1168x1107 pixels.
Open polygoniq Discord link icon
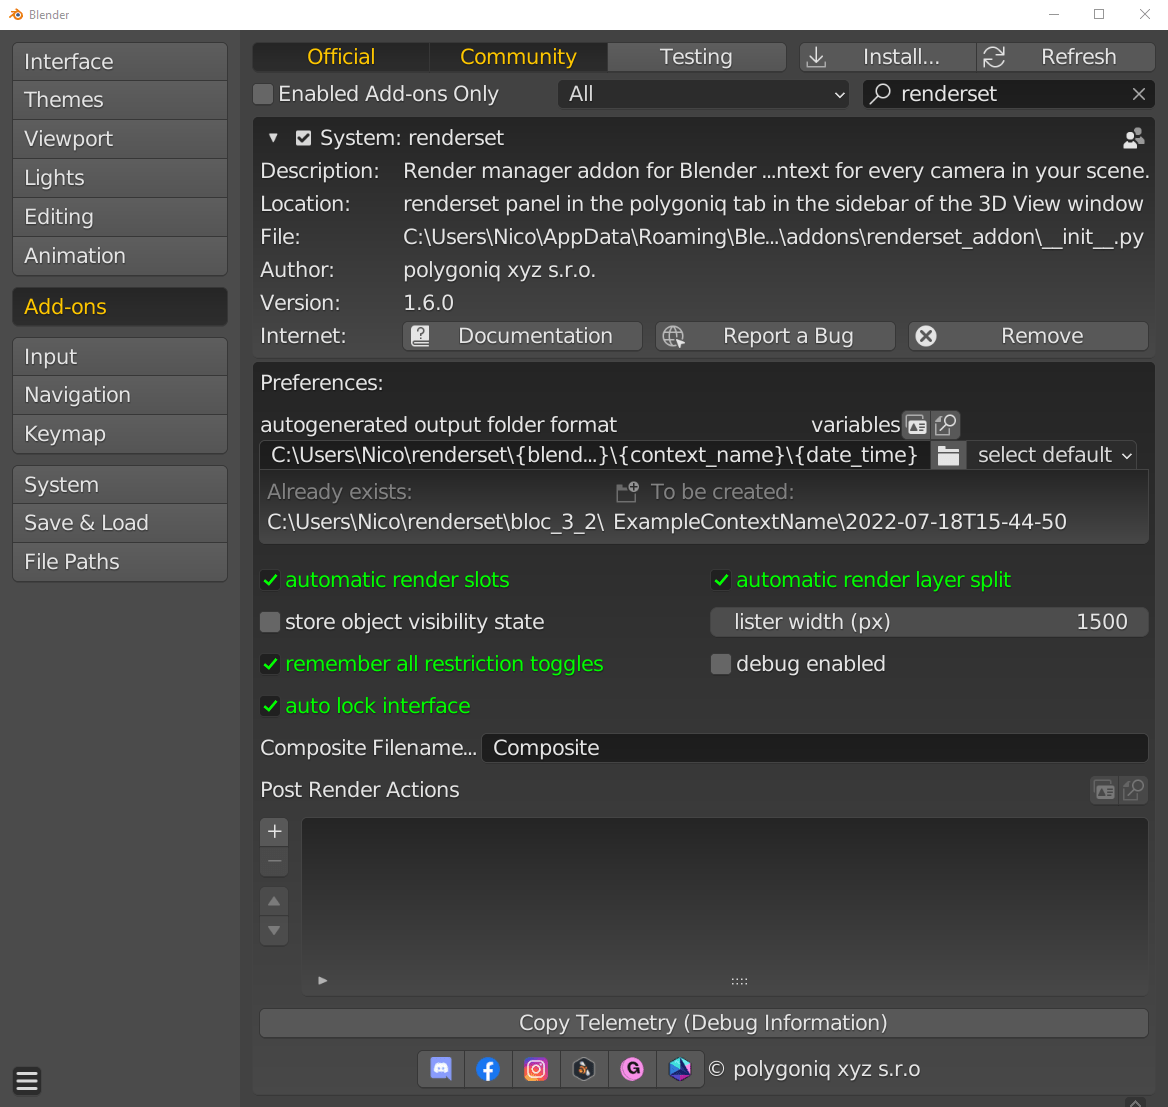pyautogui.click(x=441, y=1069)
